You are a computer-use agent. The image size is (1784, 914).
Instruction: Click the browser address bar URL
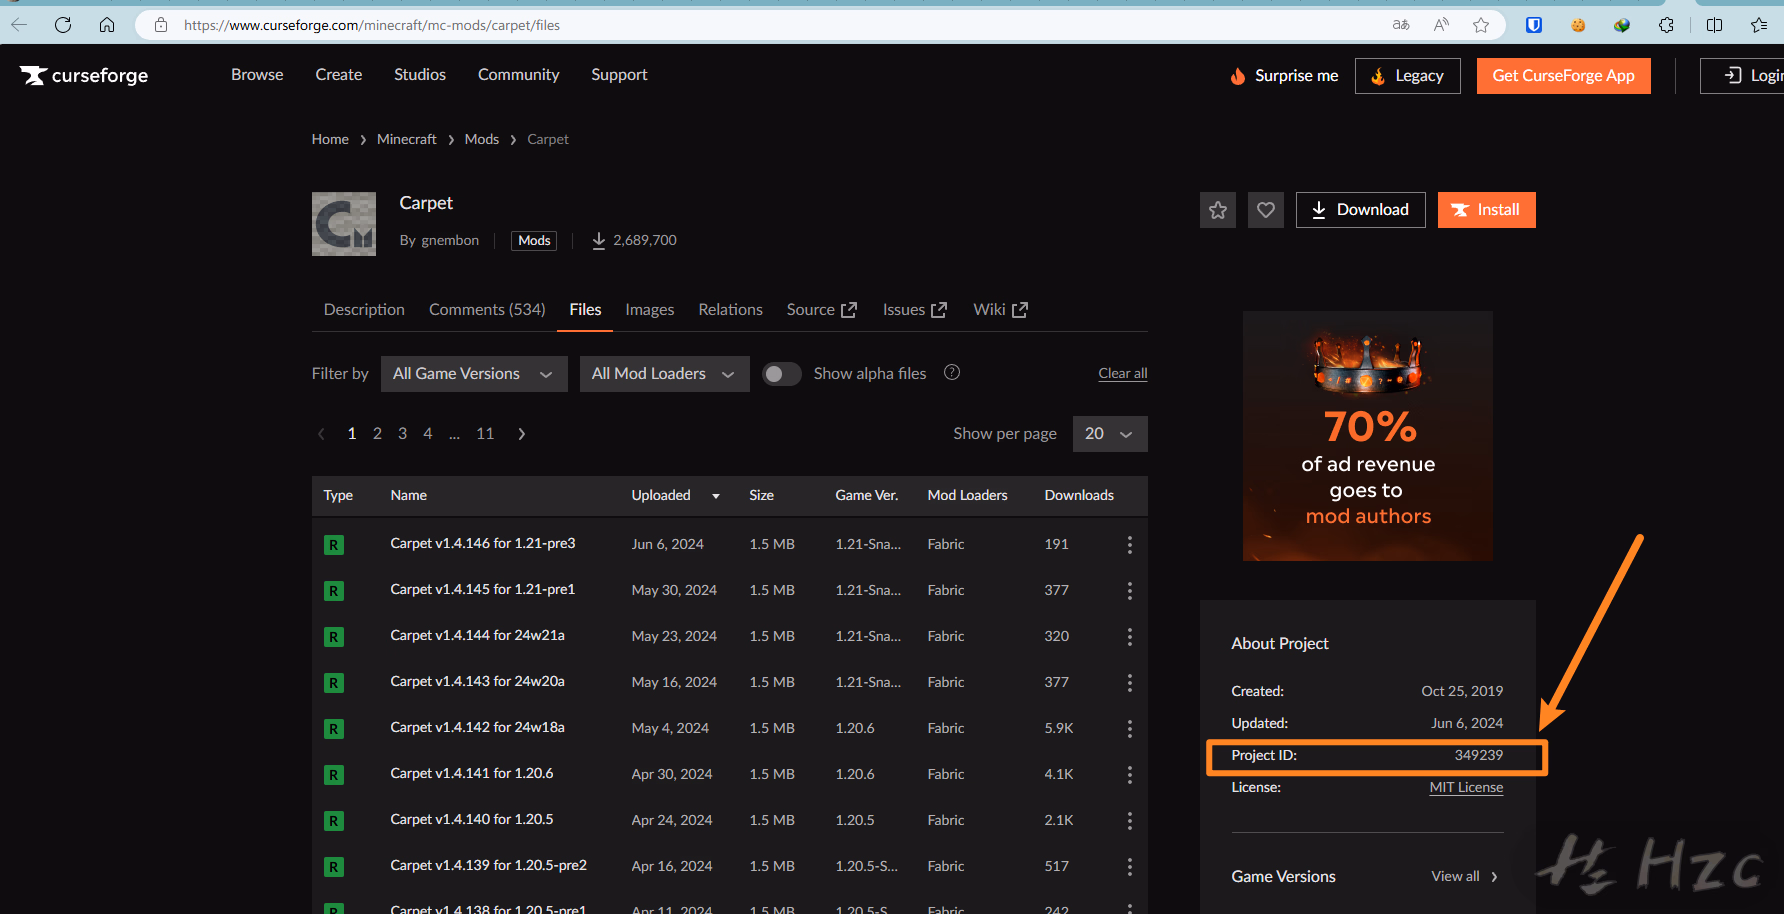372,25
